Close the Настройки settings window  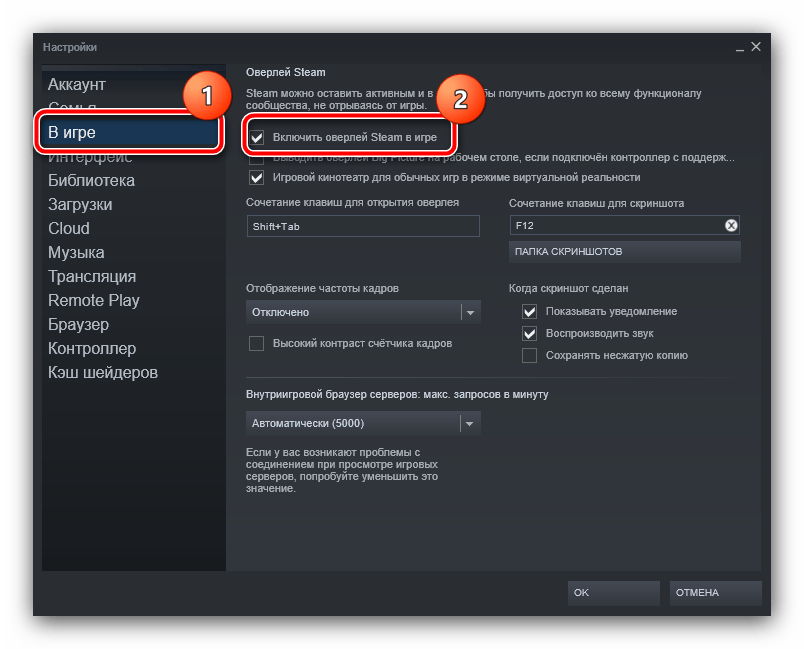click(756, 47)
